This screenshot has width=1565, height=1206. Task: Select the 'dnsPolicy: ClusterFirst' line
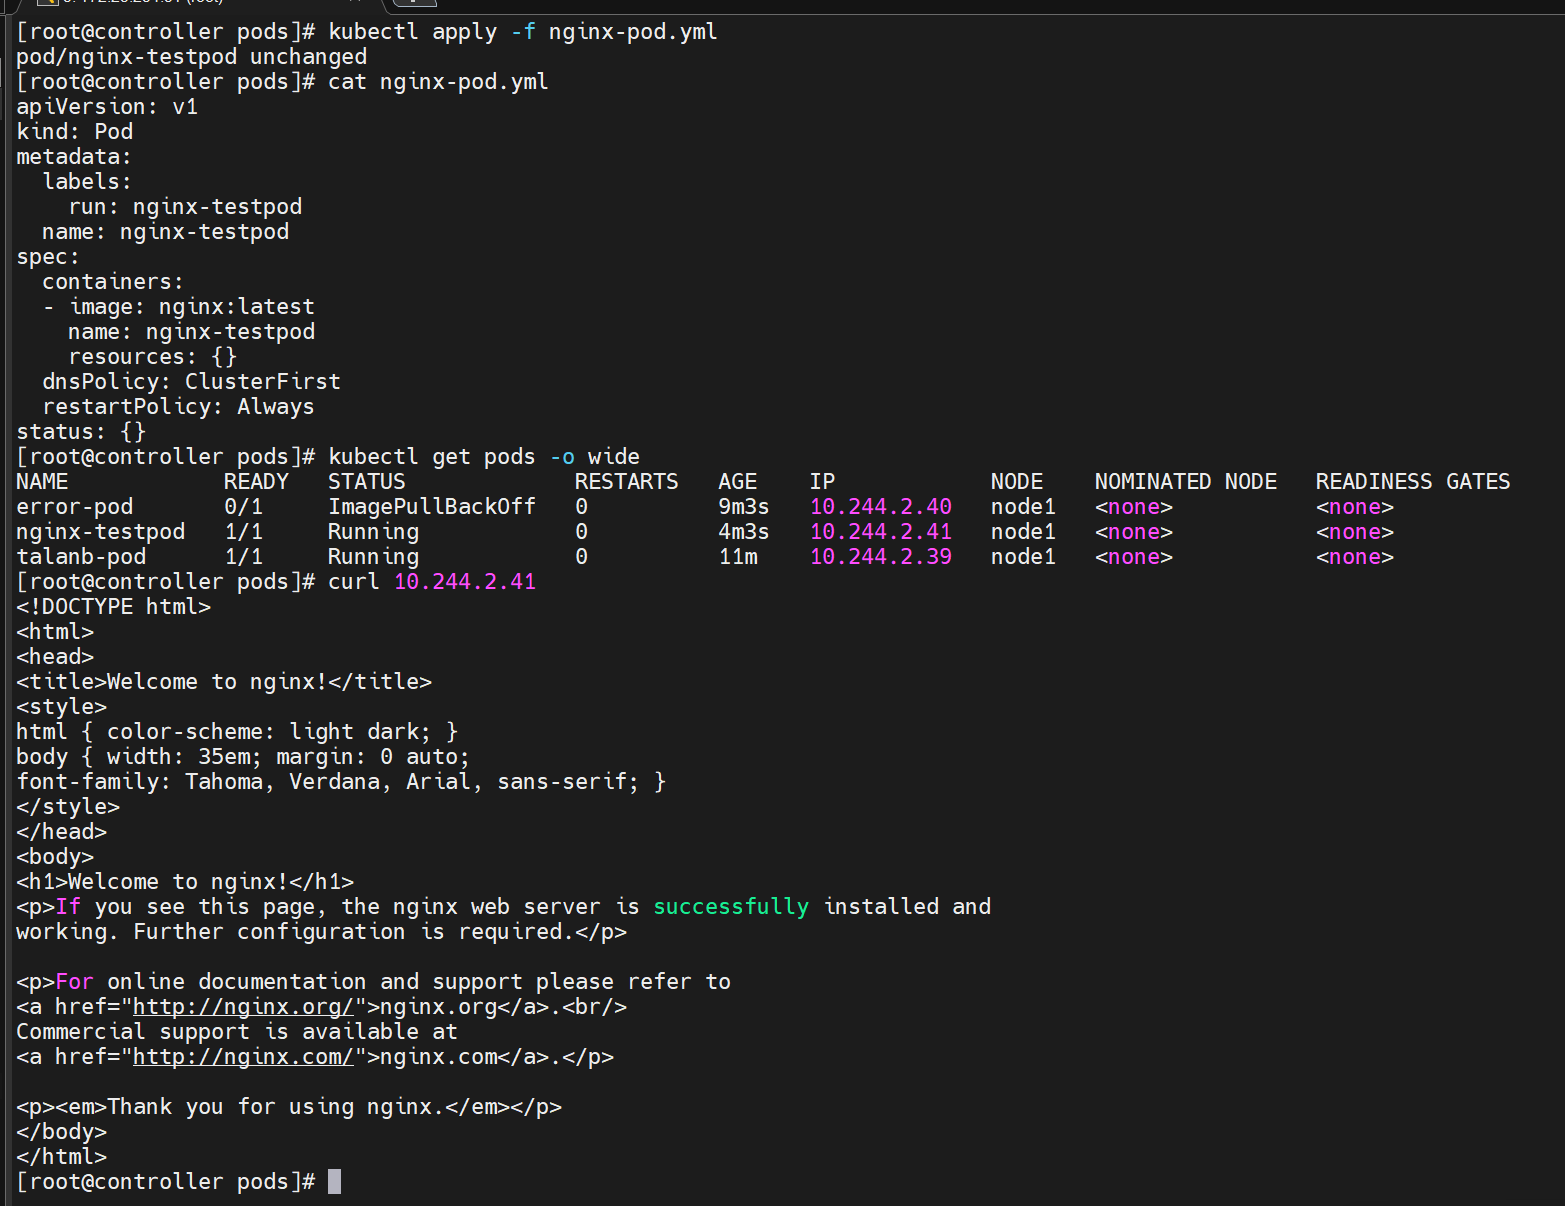coord(191,382)
